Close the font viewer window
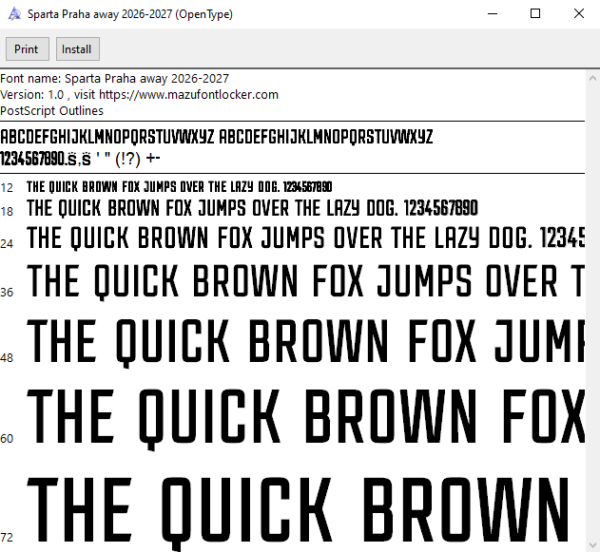This screenshot has height=552, width=600. point(579,14)
